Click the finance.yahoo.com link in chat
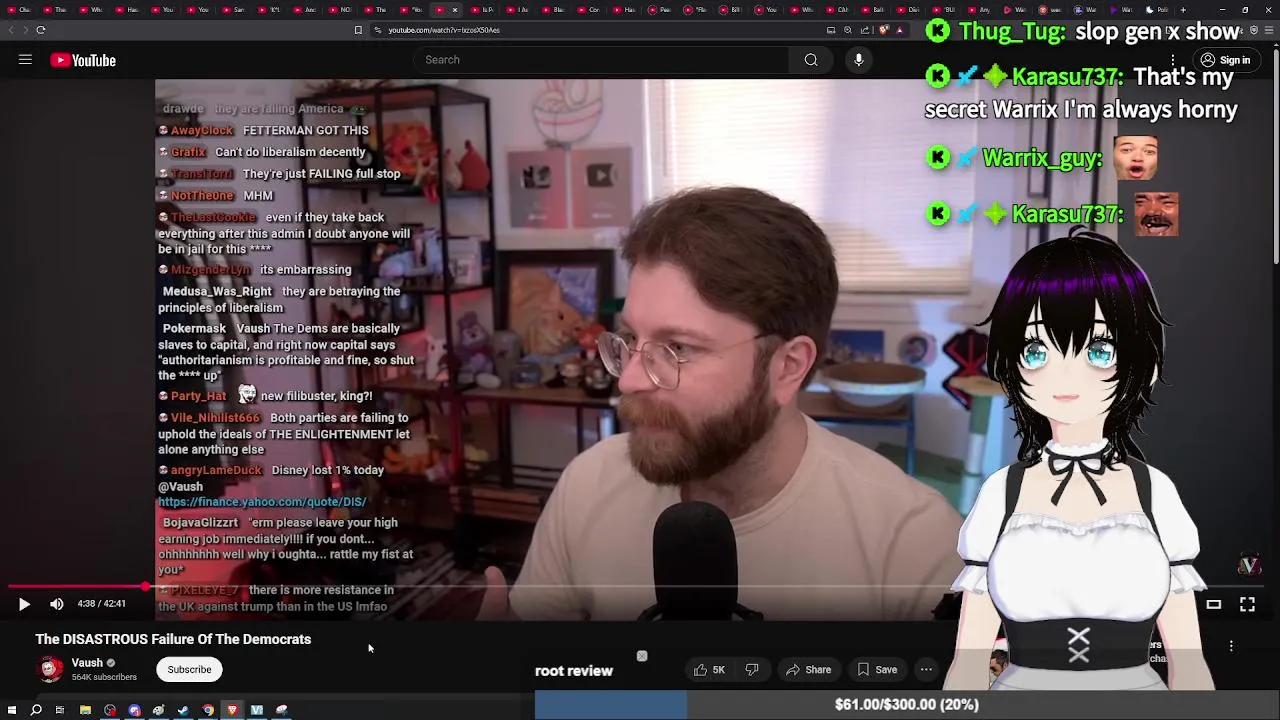 [x=262, y=502]
